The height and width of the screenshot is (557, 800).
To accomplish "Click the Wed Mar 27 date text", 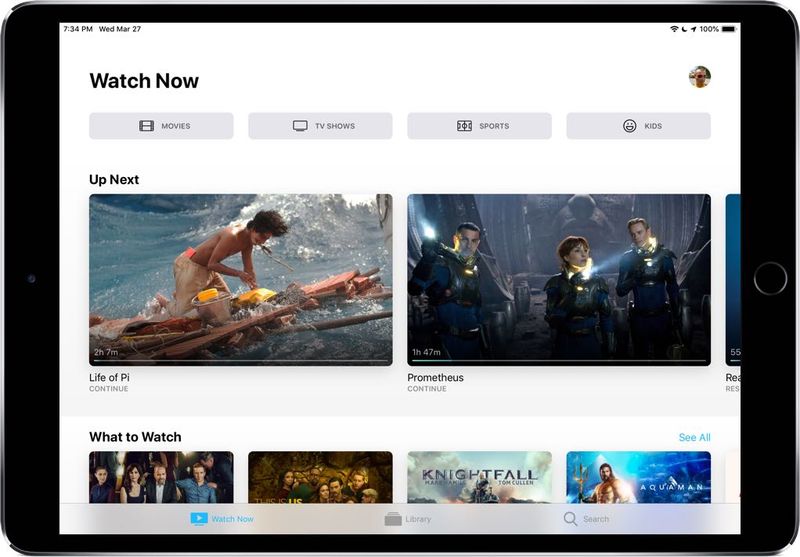I will coord(120,29).
